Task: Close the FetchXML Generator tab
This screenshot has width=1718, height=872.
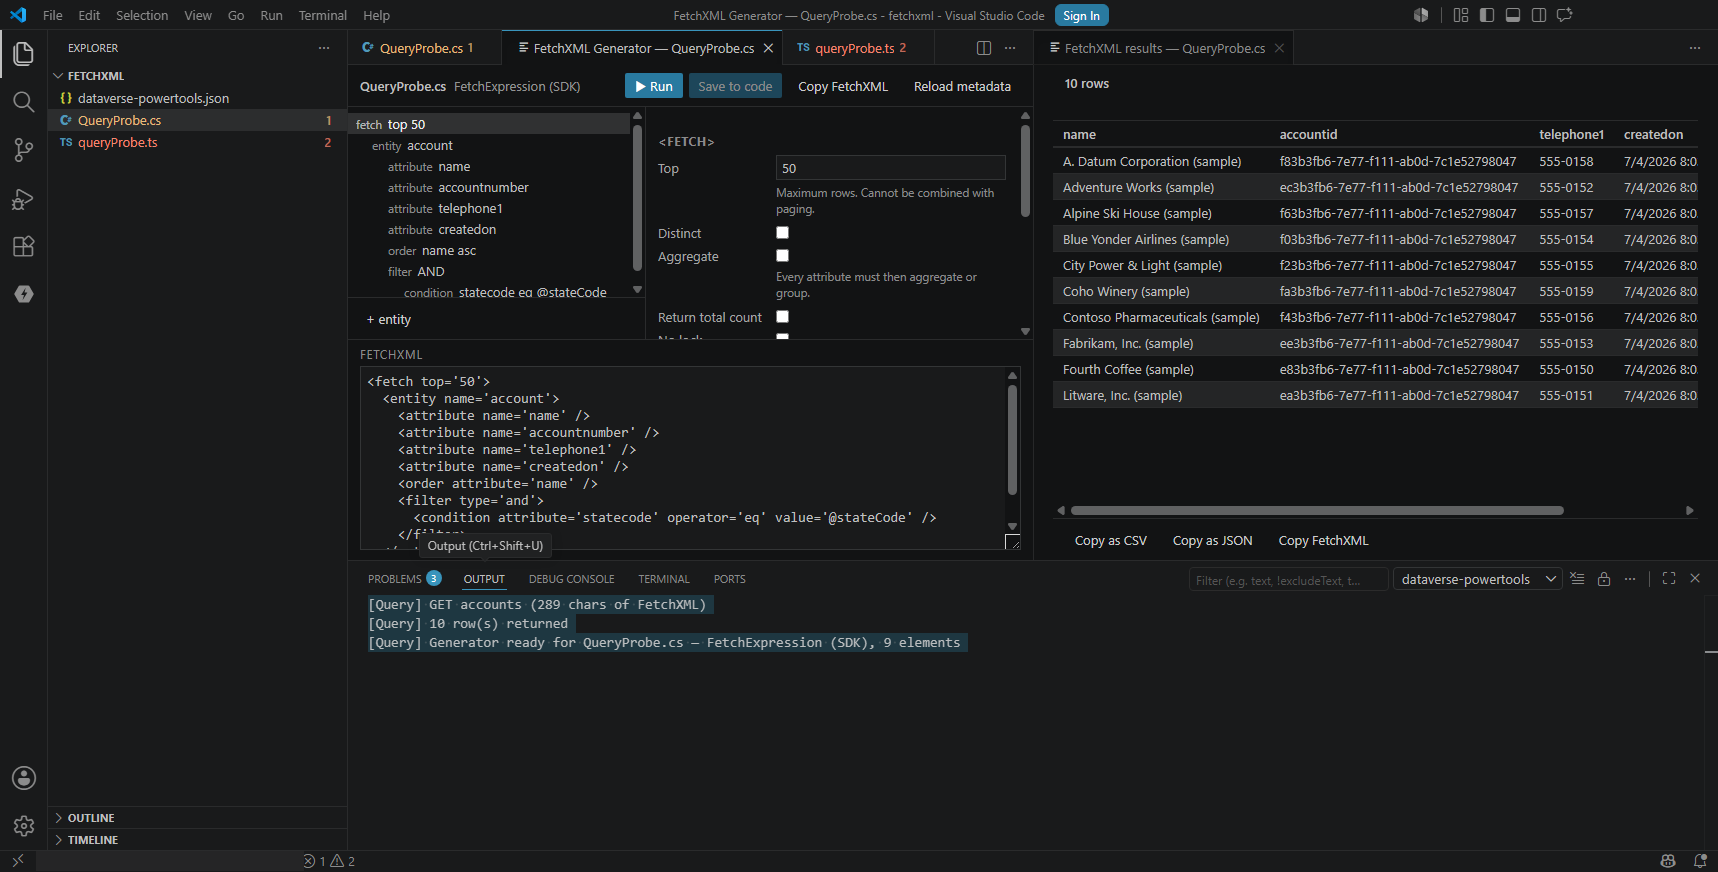Action: click(x=768, y=48)
